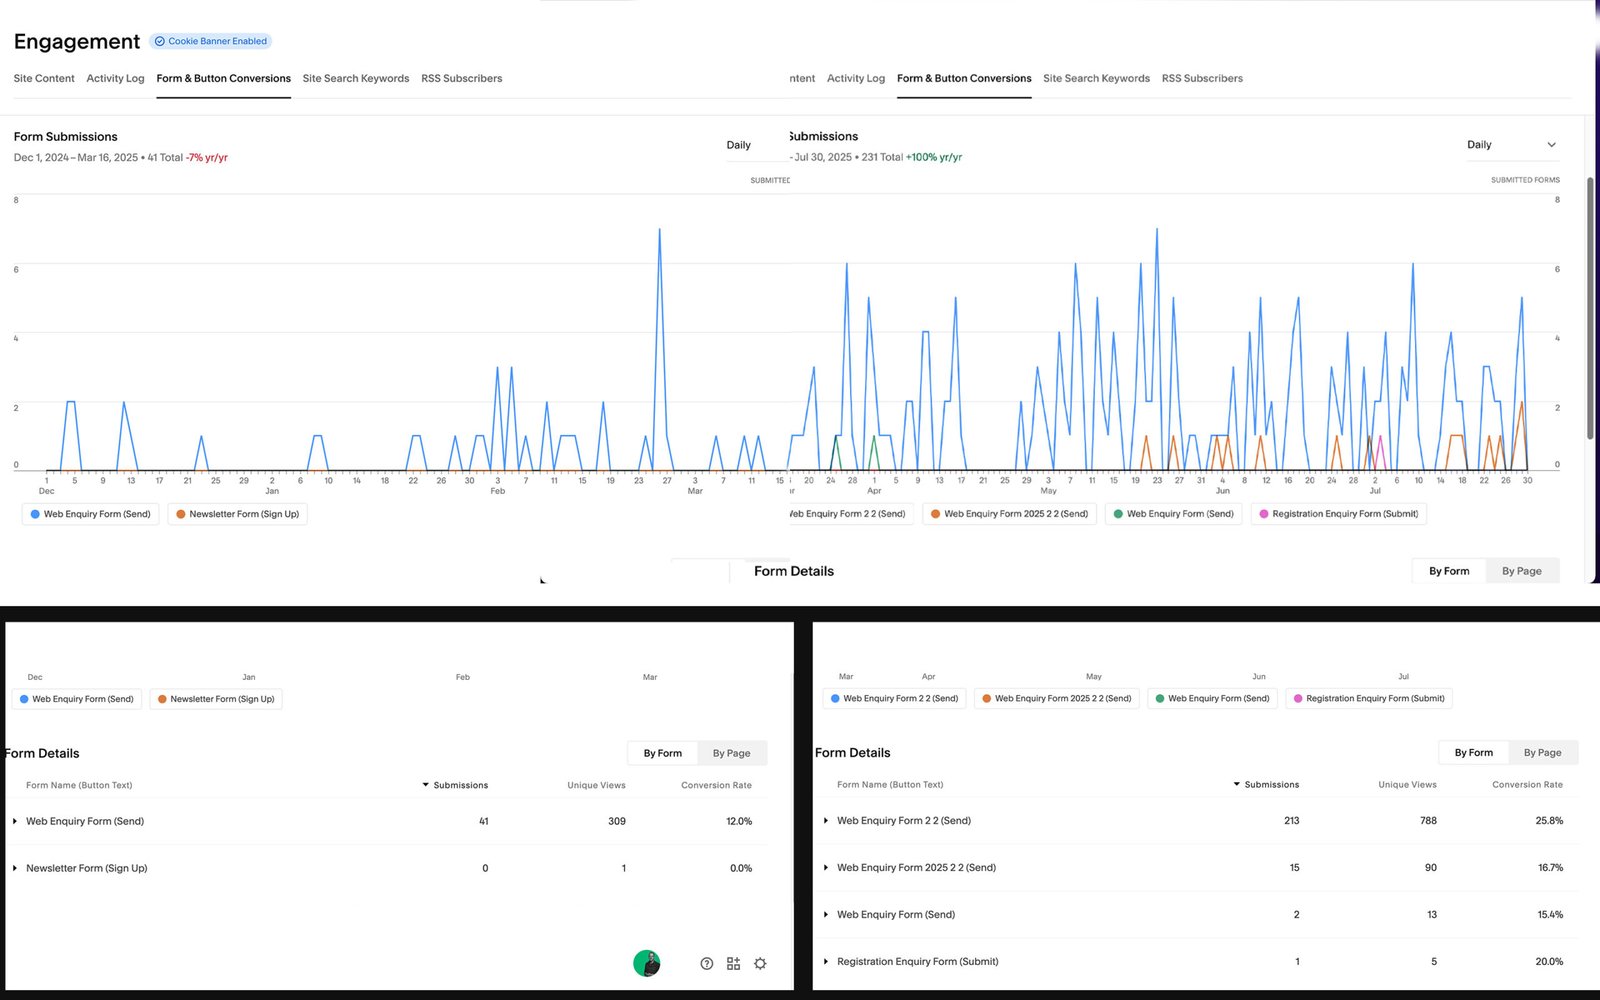Click the vertical scrollbar beside the 231 Total chart
The height and width of the screenshot is (1000, 1600).
[1590, 308]
